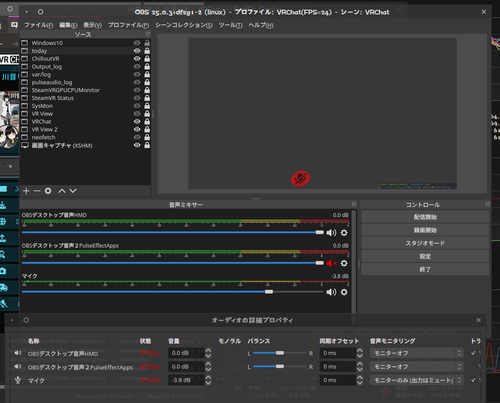This screenshot has width=500, height=403.
Task: Toggle the lock on the SteamVRGPUCPUMonitor source
Action: tap(147, 90)
